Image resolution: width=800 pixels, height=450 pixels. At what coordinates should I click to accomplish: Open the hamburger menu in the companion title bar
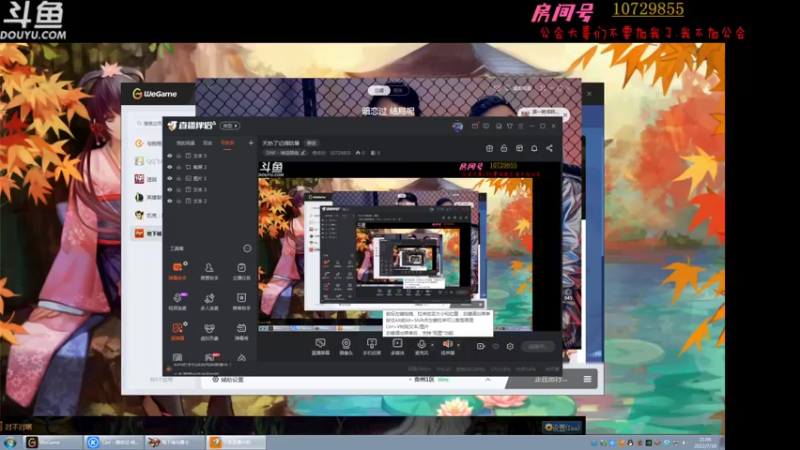(520, 126)
